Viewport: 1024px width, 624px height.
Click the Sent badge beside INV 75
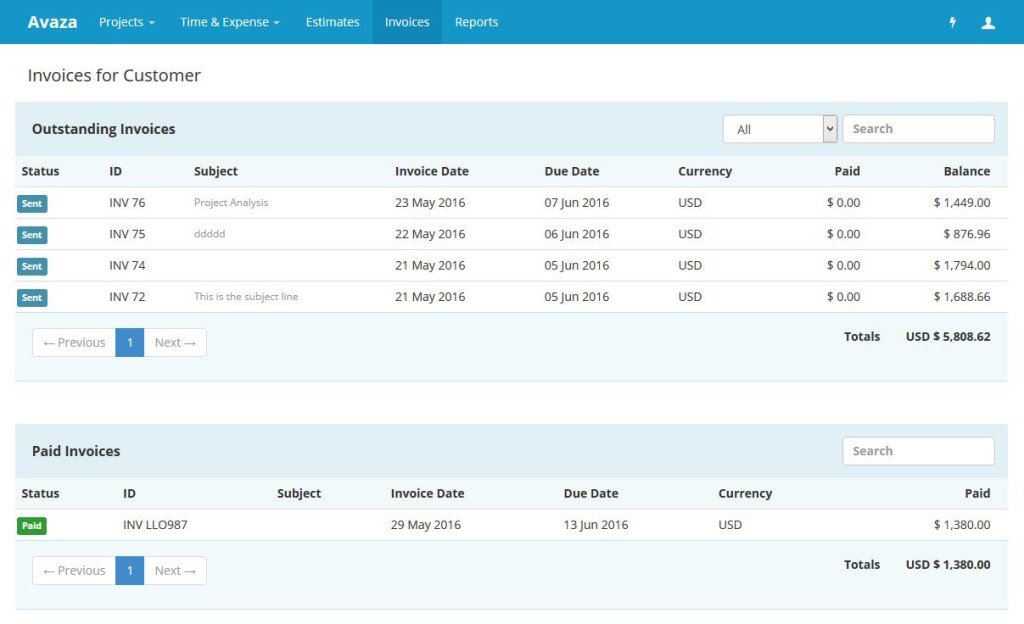31,234
